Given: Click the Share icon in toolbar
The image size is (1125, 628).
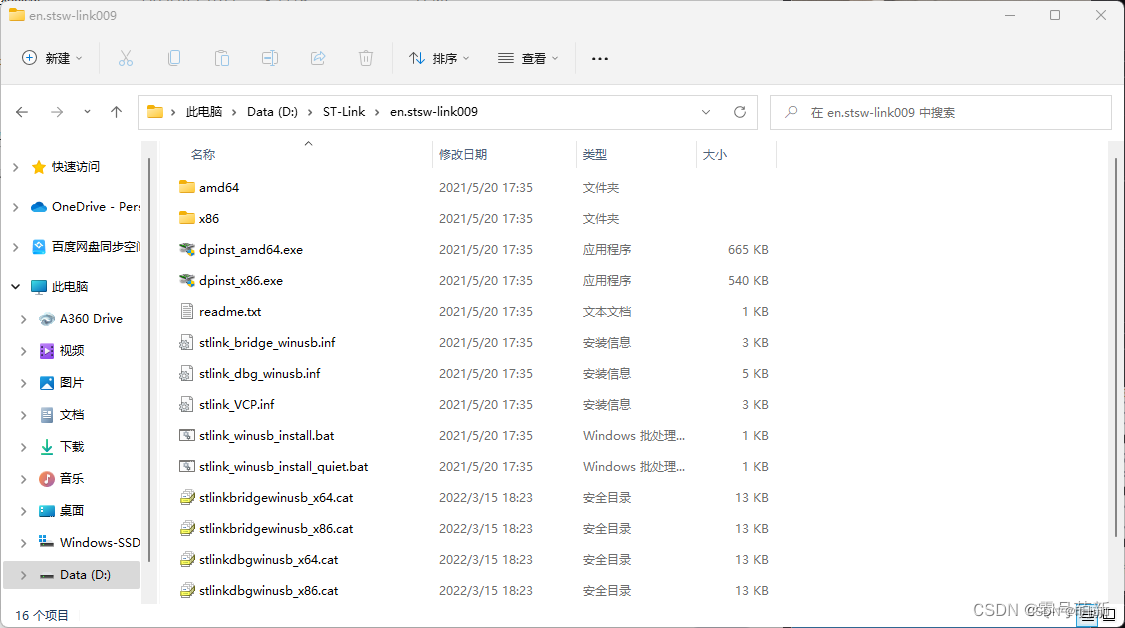Looking at the screenshot, I should tap(318, 58).
